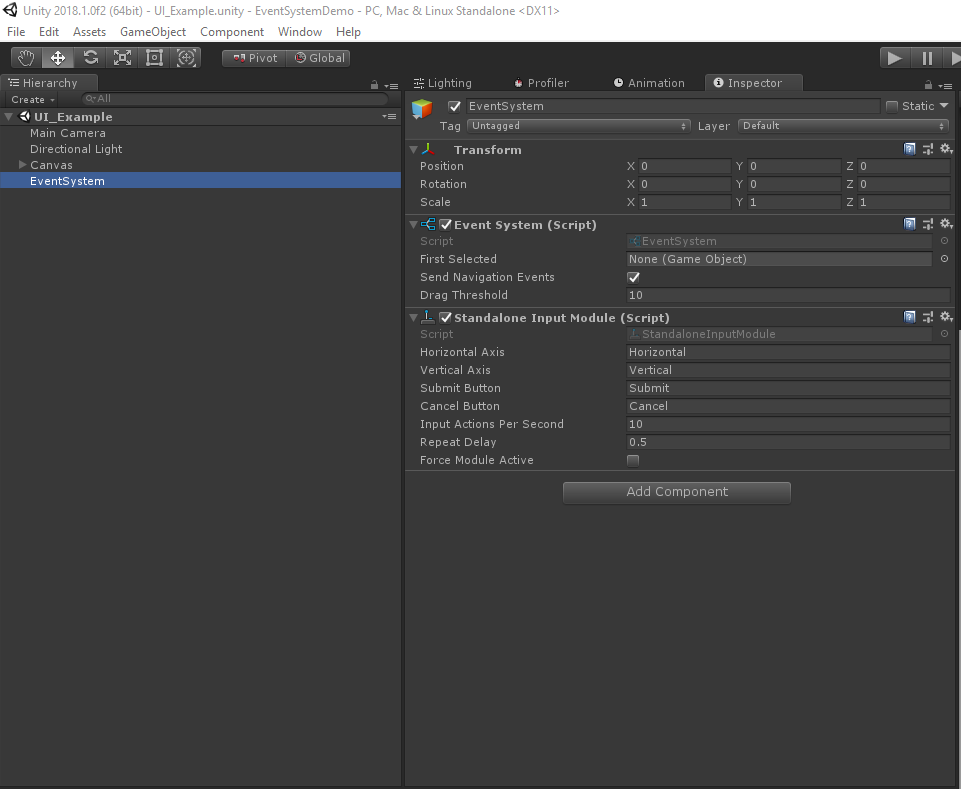Open the Layer dropdown showing Default

(x=842, y=125)
